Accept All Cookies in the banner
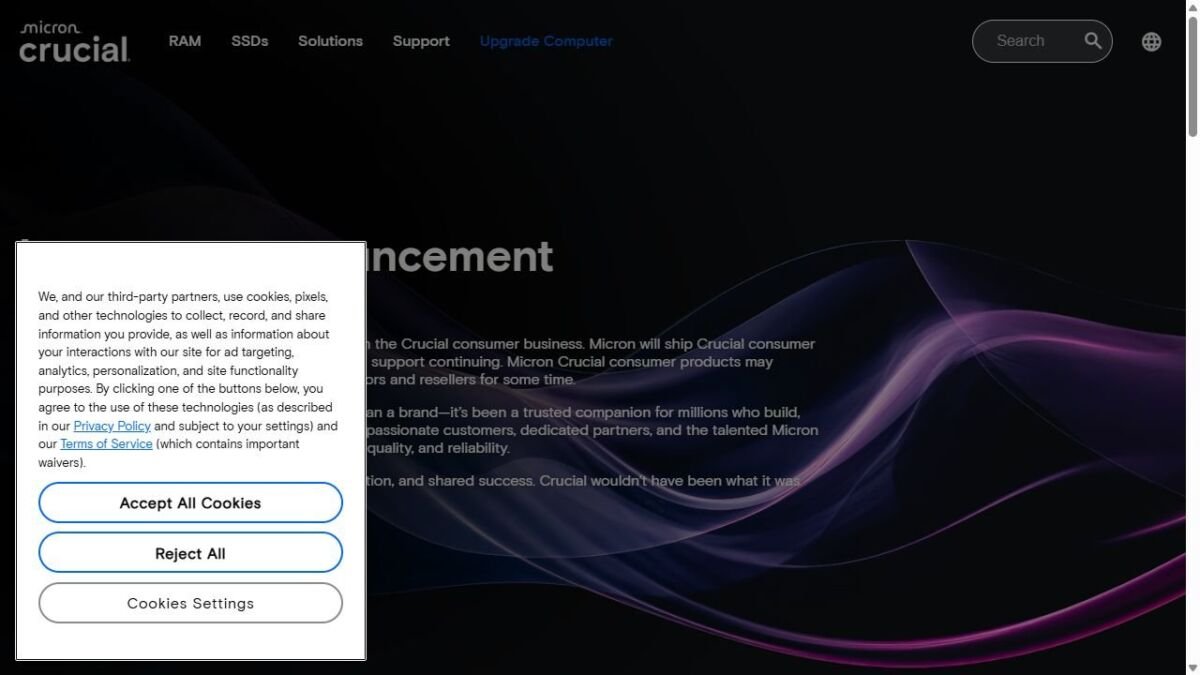The width and height of the screenshot is (1200, 675). (x=190, y=503)
